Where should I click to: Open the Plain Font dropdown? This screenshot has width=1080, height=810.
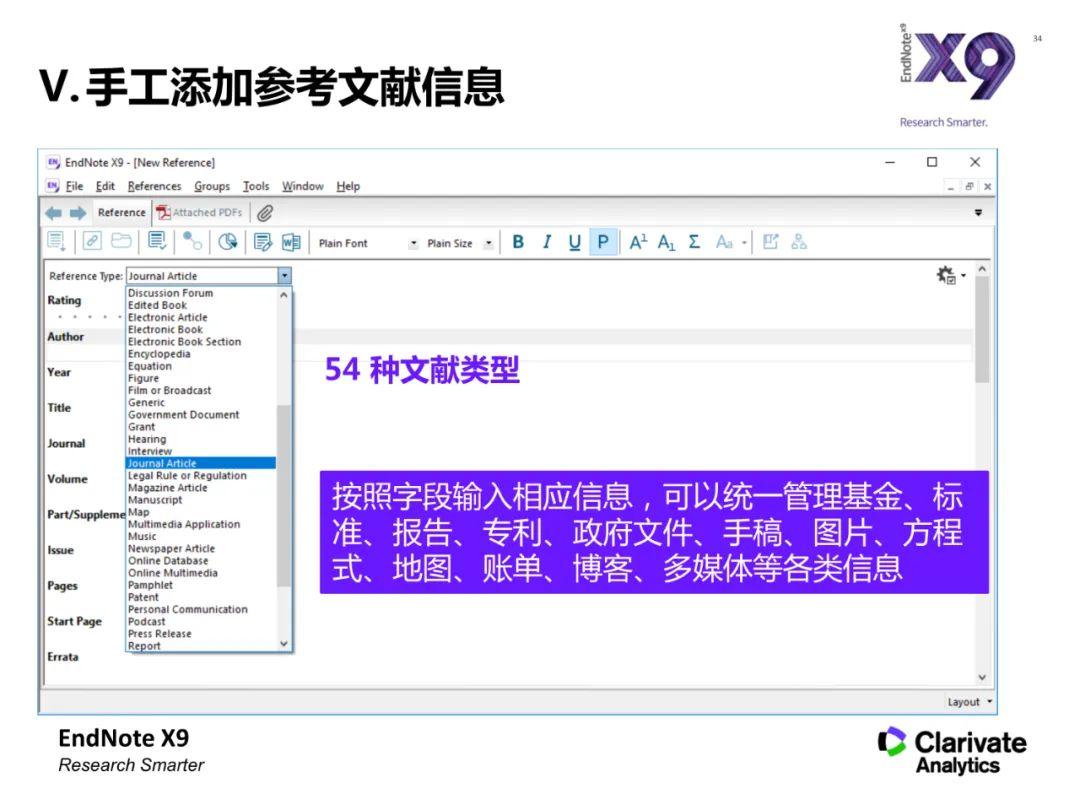click(413, 243)
